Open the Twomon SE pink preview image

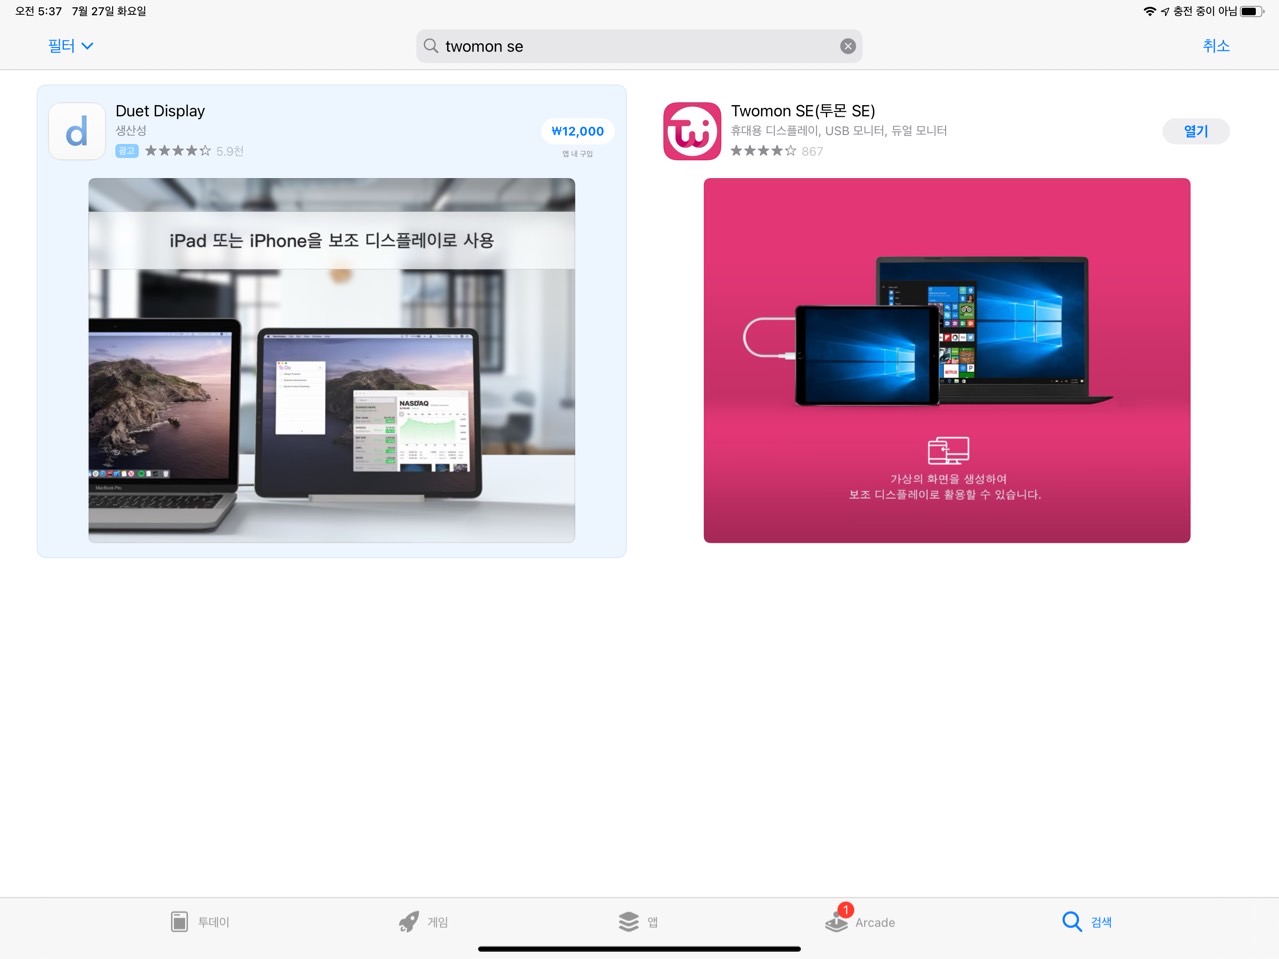point(947,360)
